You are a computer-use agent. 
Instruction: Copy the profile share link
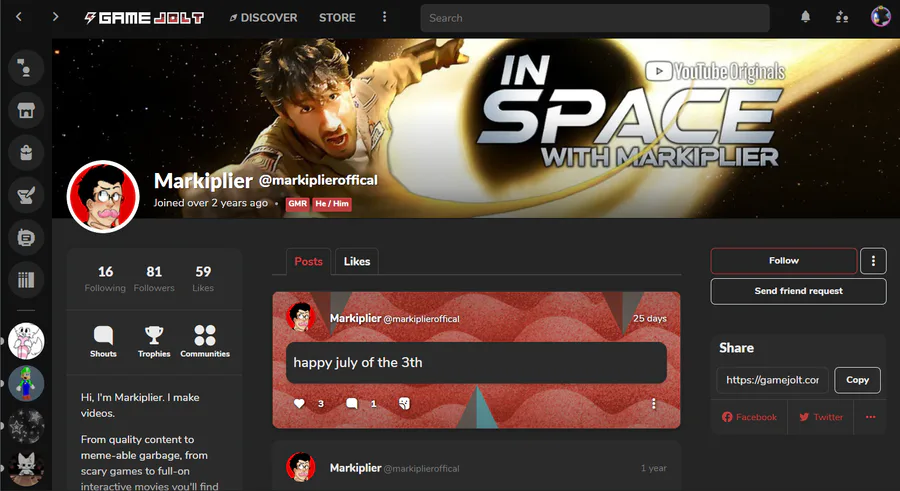857,380
